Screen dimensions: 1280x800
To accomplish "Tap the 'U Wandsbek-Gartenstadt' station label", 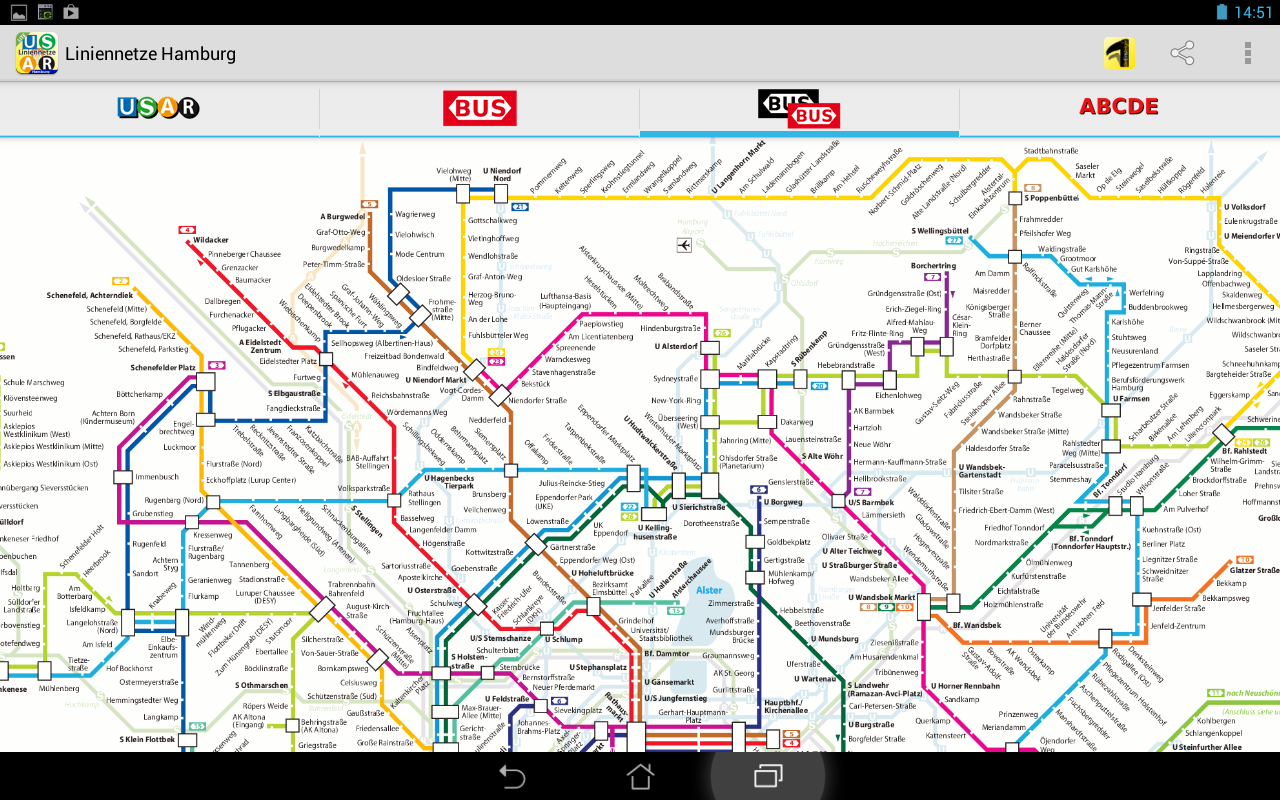I will click(x=982, y=470).
